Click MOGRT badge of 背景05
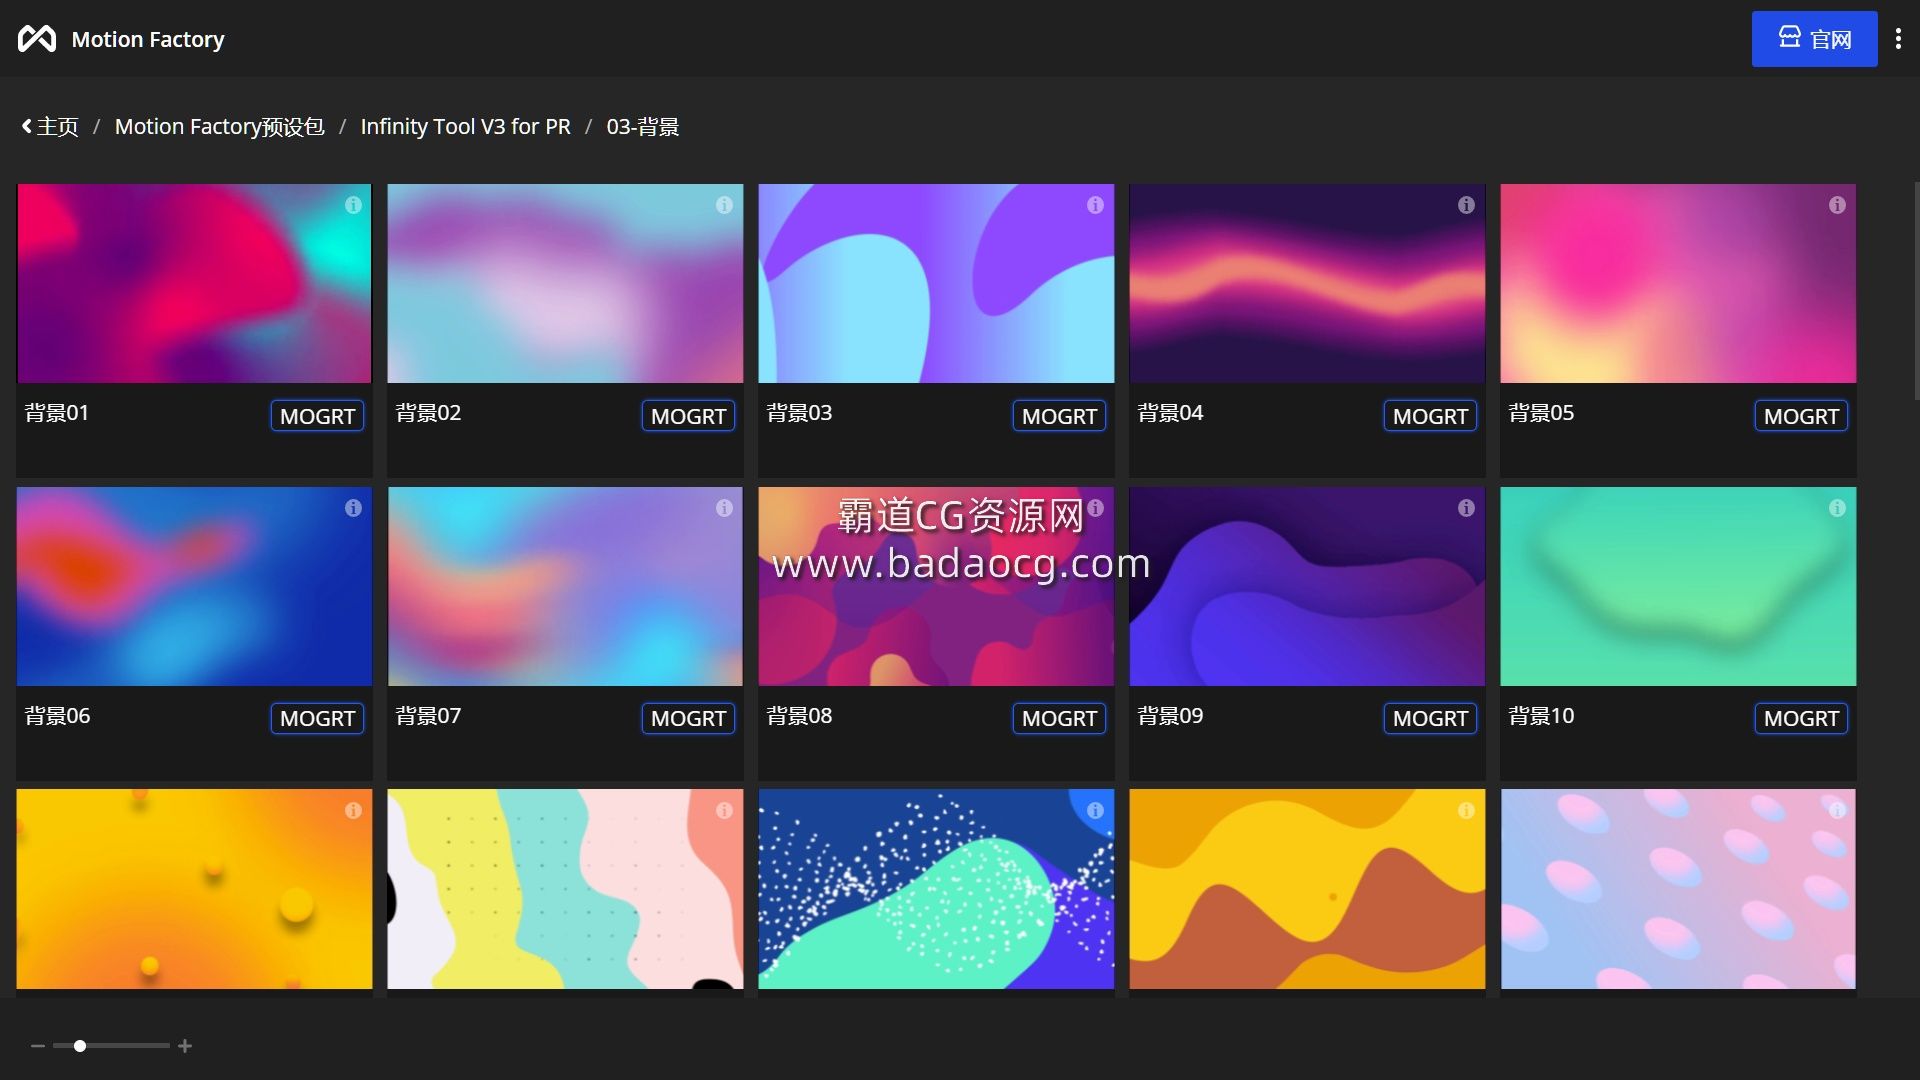1920x1080 pixels. [1801, 416]
